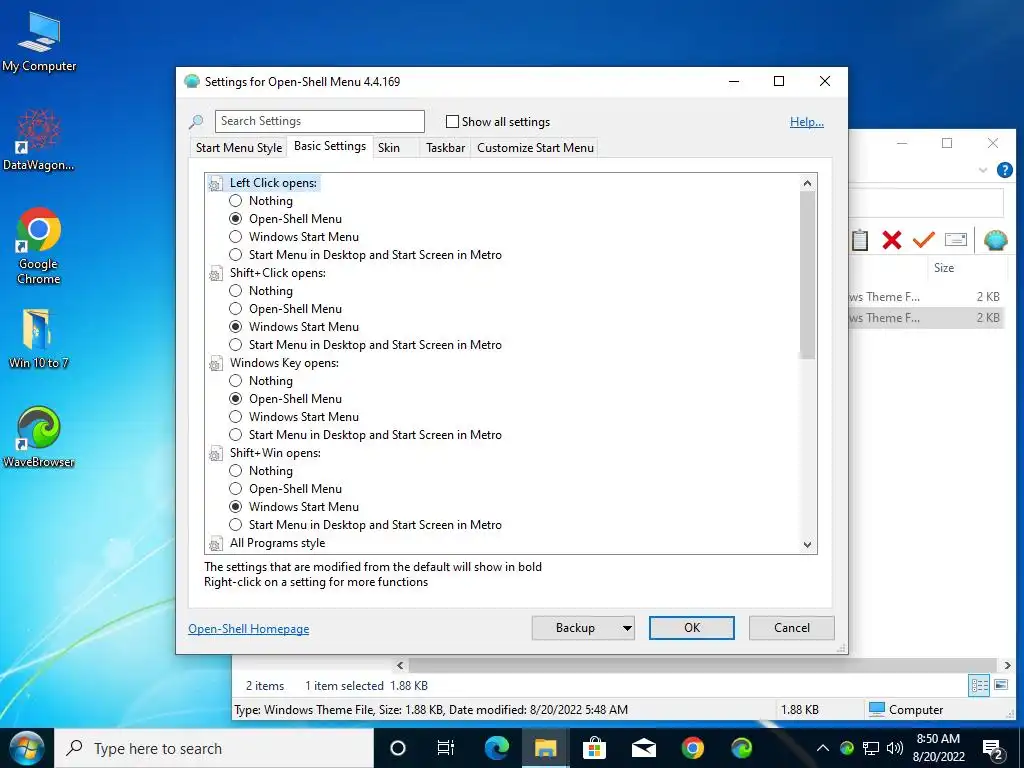Viewport: 1024px width, 768px height.
Task: Click Explorer horizontal scrollbar right arrow
Action: [1007, 665]
